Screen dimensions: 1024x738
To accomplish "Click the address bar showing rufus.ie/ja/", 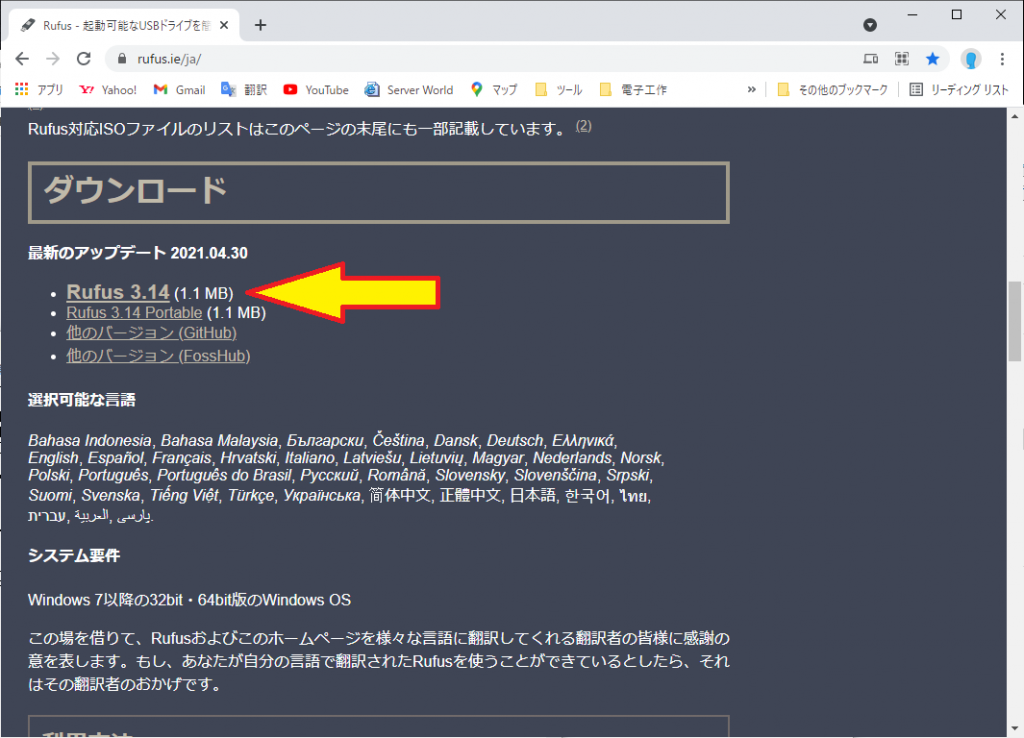I will pos(483,59).
